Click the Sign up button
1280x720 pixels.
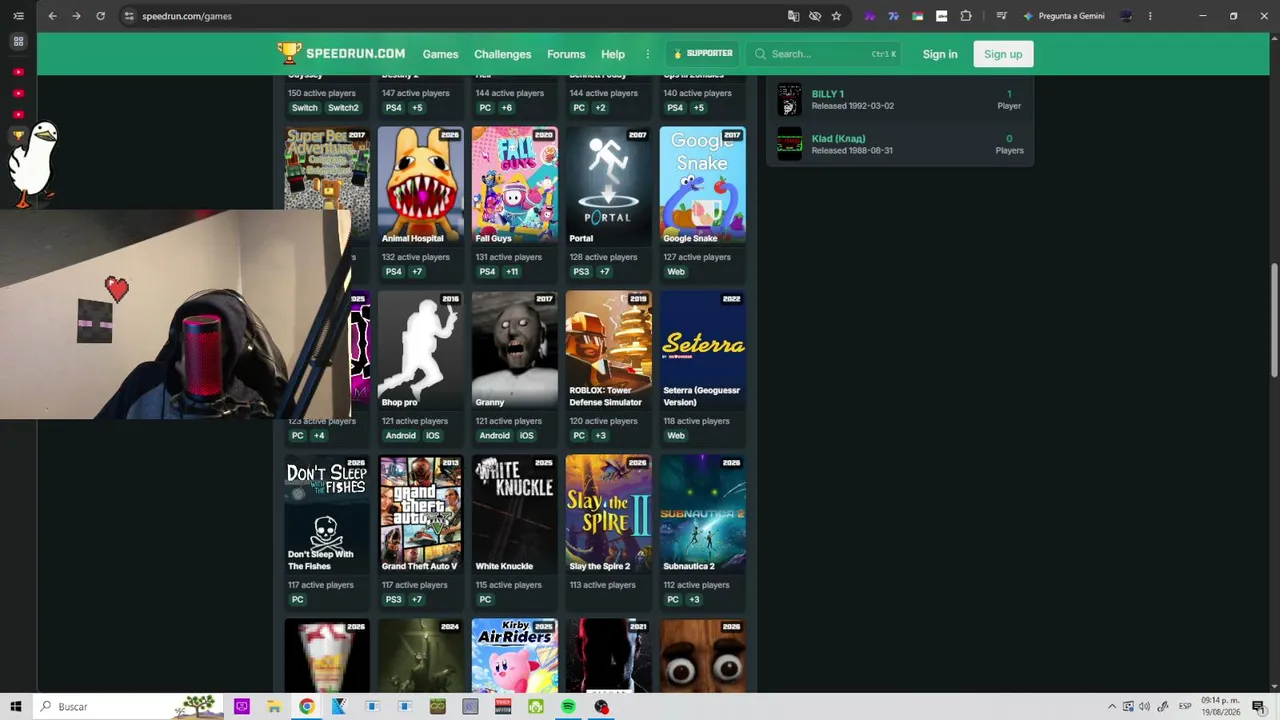1003,54
